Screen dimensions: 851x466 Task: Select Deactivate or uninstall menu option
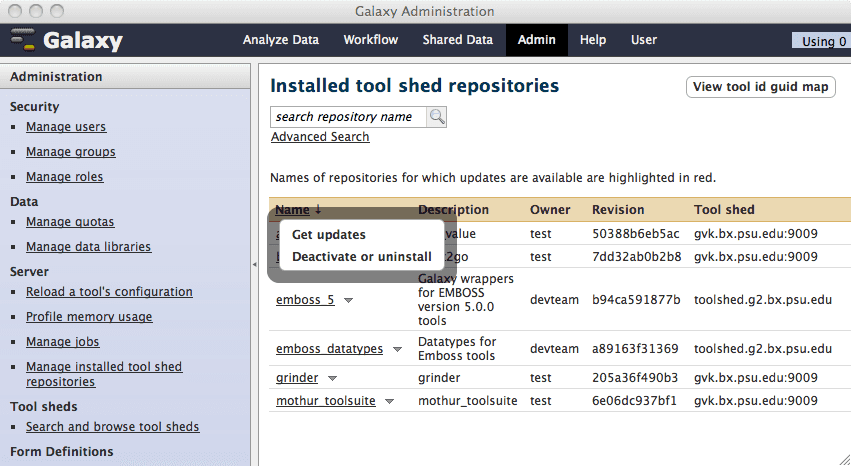pyautogui.click(x=361, y=257)
